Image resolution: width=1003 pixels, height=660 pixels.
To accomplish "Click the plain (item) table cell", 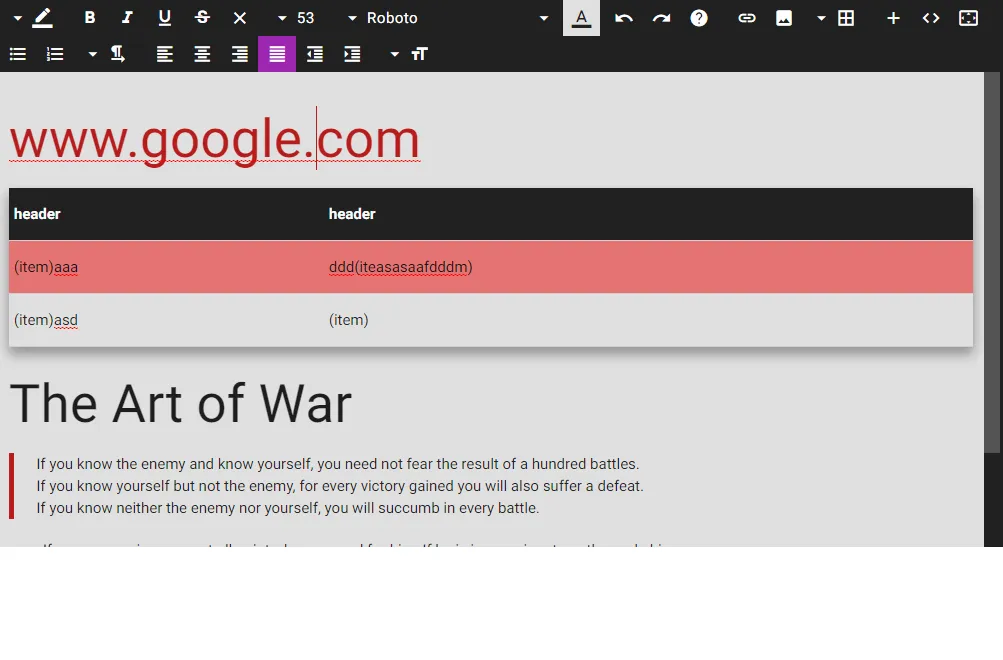I will pyautogui.click(x=648, y=320).
